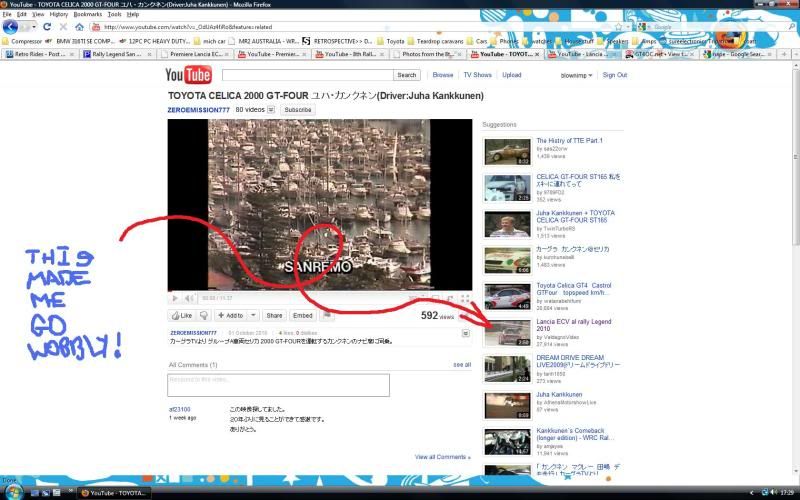Share the video
Viewport: 800px width, 500px height.
(x=274, y=315)
